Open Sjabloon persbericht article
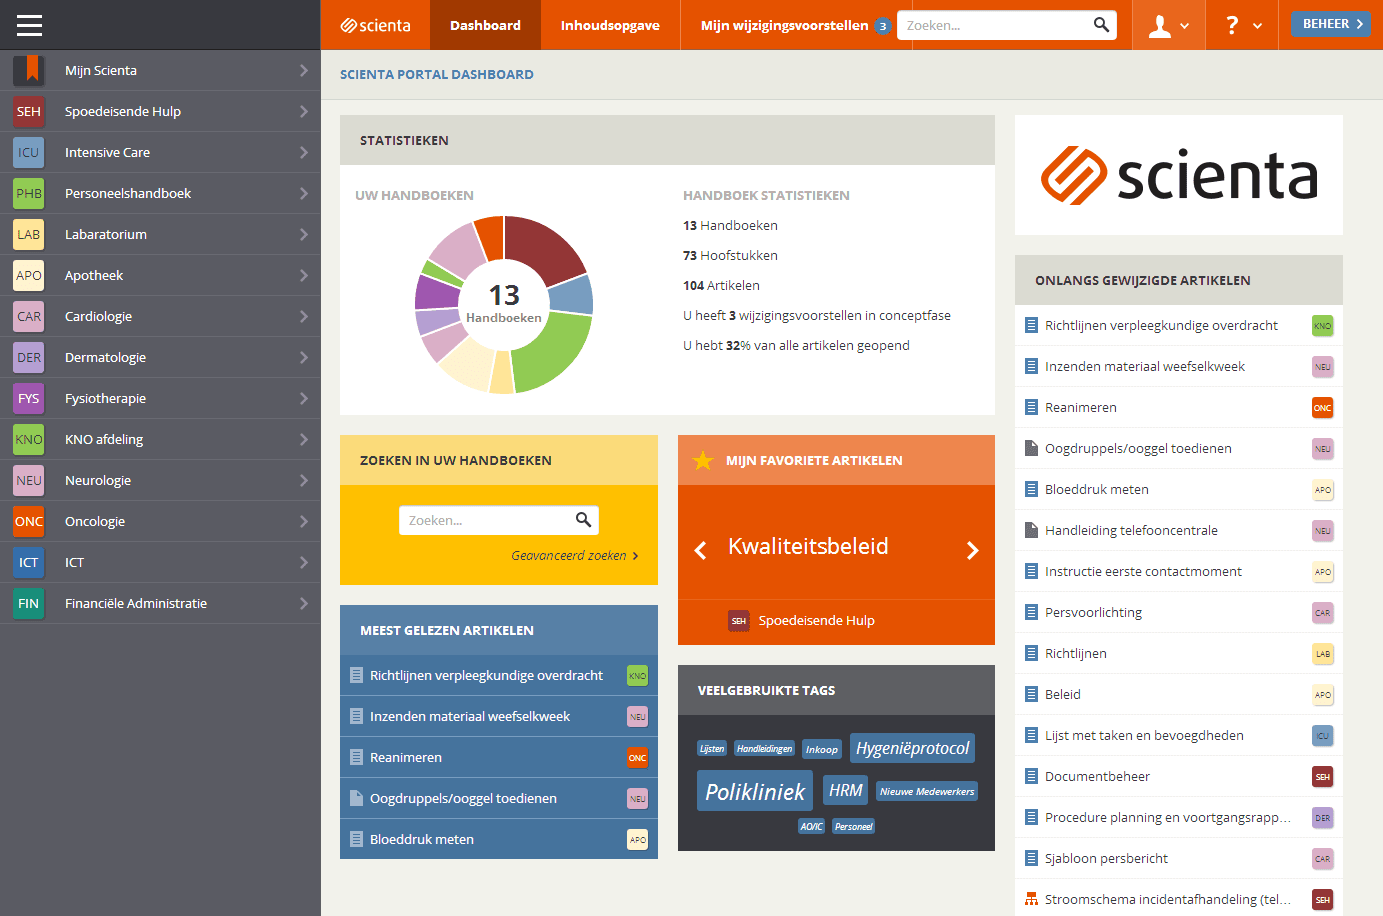1383x916 pixels. [x=1179, y=858]
